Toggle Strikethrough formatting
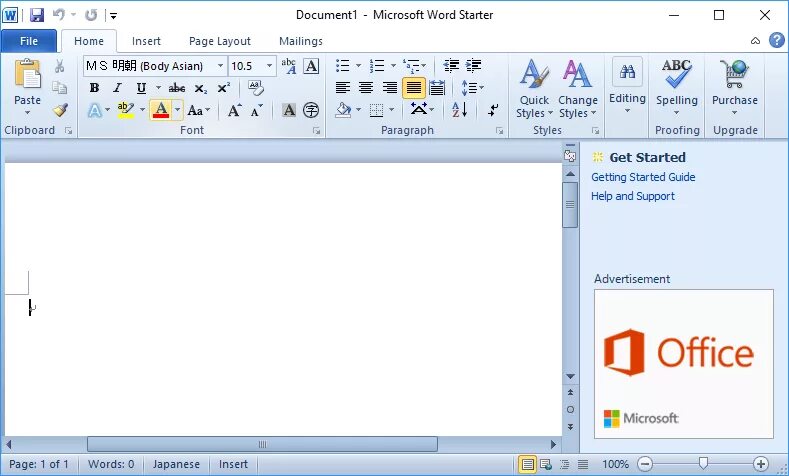The height and width of the screenshot is (476, 789). coord(177,89)
